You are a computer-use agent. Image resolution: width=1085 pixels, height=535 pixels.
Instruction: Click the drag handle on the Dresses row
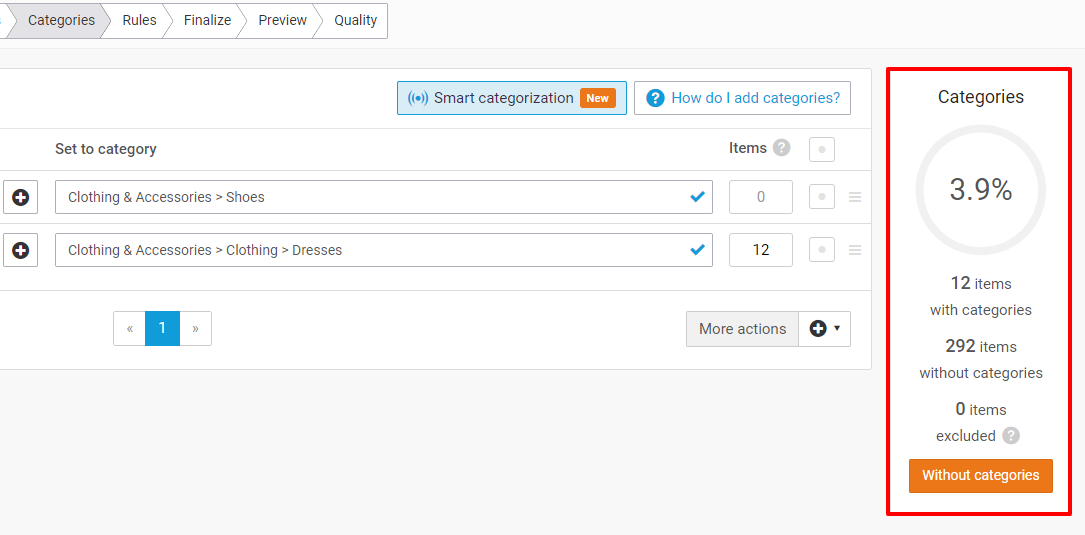(855, 250)
